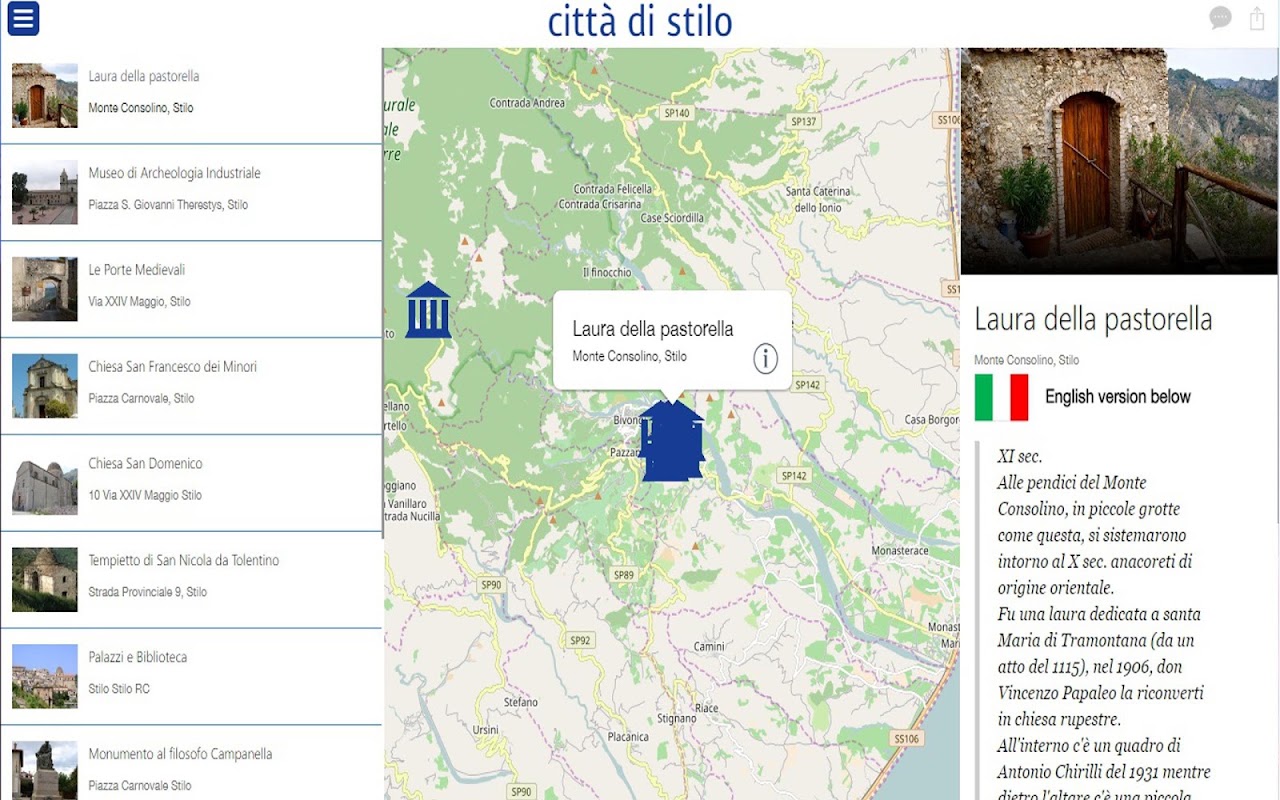Open Tempietto di San Nicola da Tolentino

coord(191,580)
